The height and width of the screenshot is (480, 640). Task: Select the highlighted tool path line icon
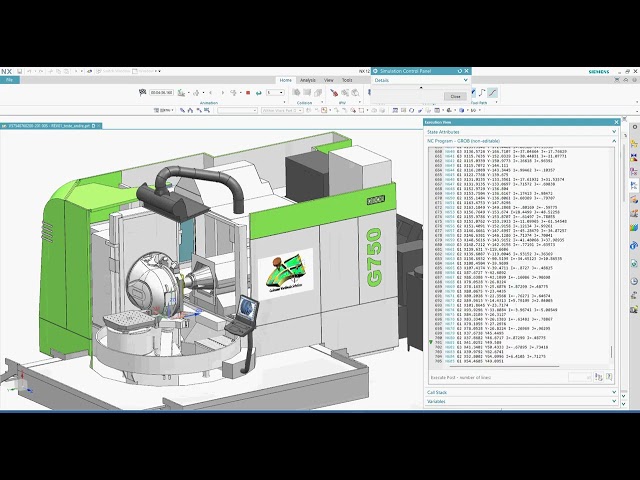493,93
